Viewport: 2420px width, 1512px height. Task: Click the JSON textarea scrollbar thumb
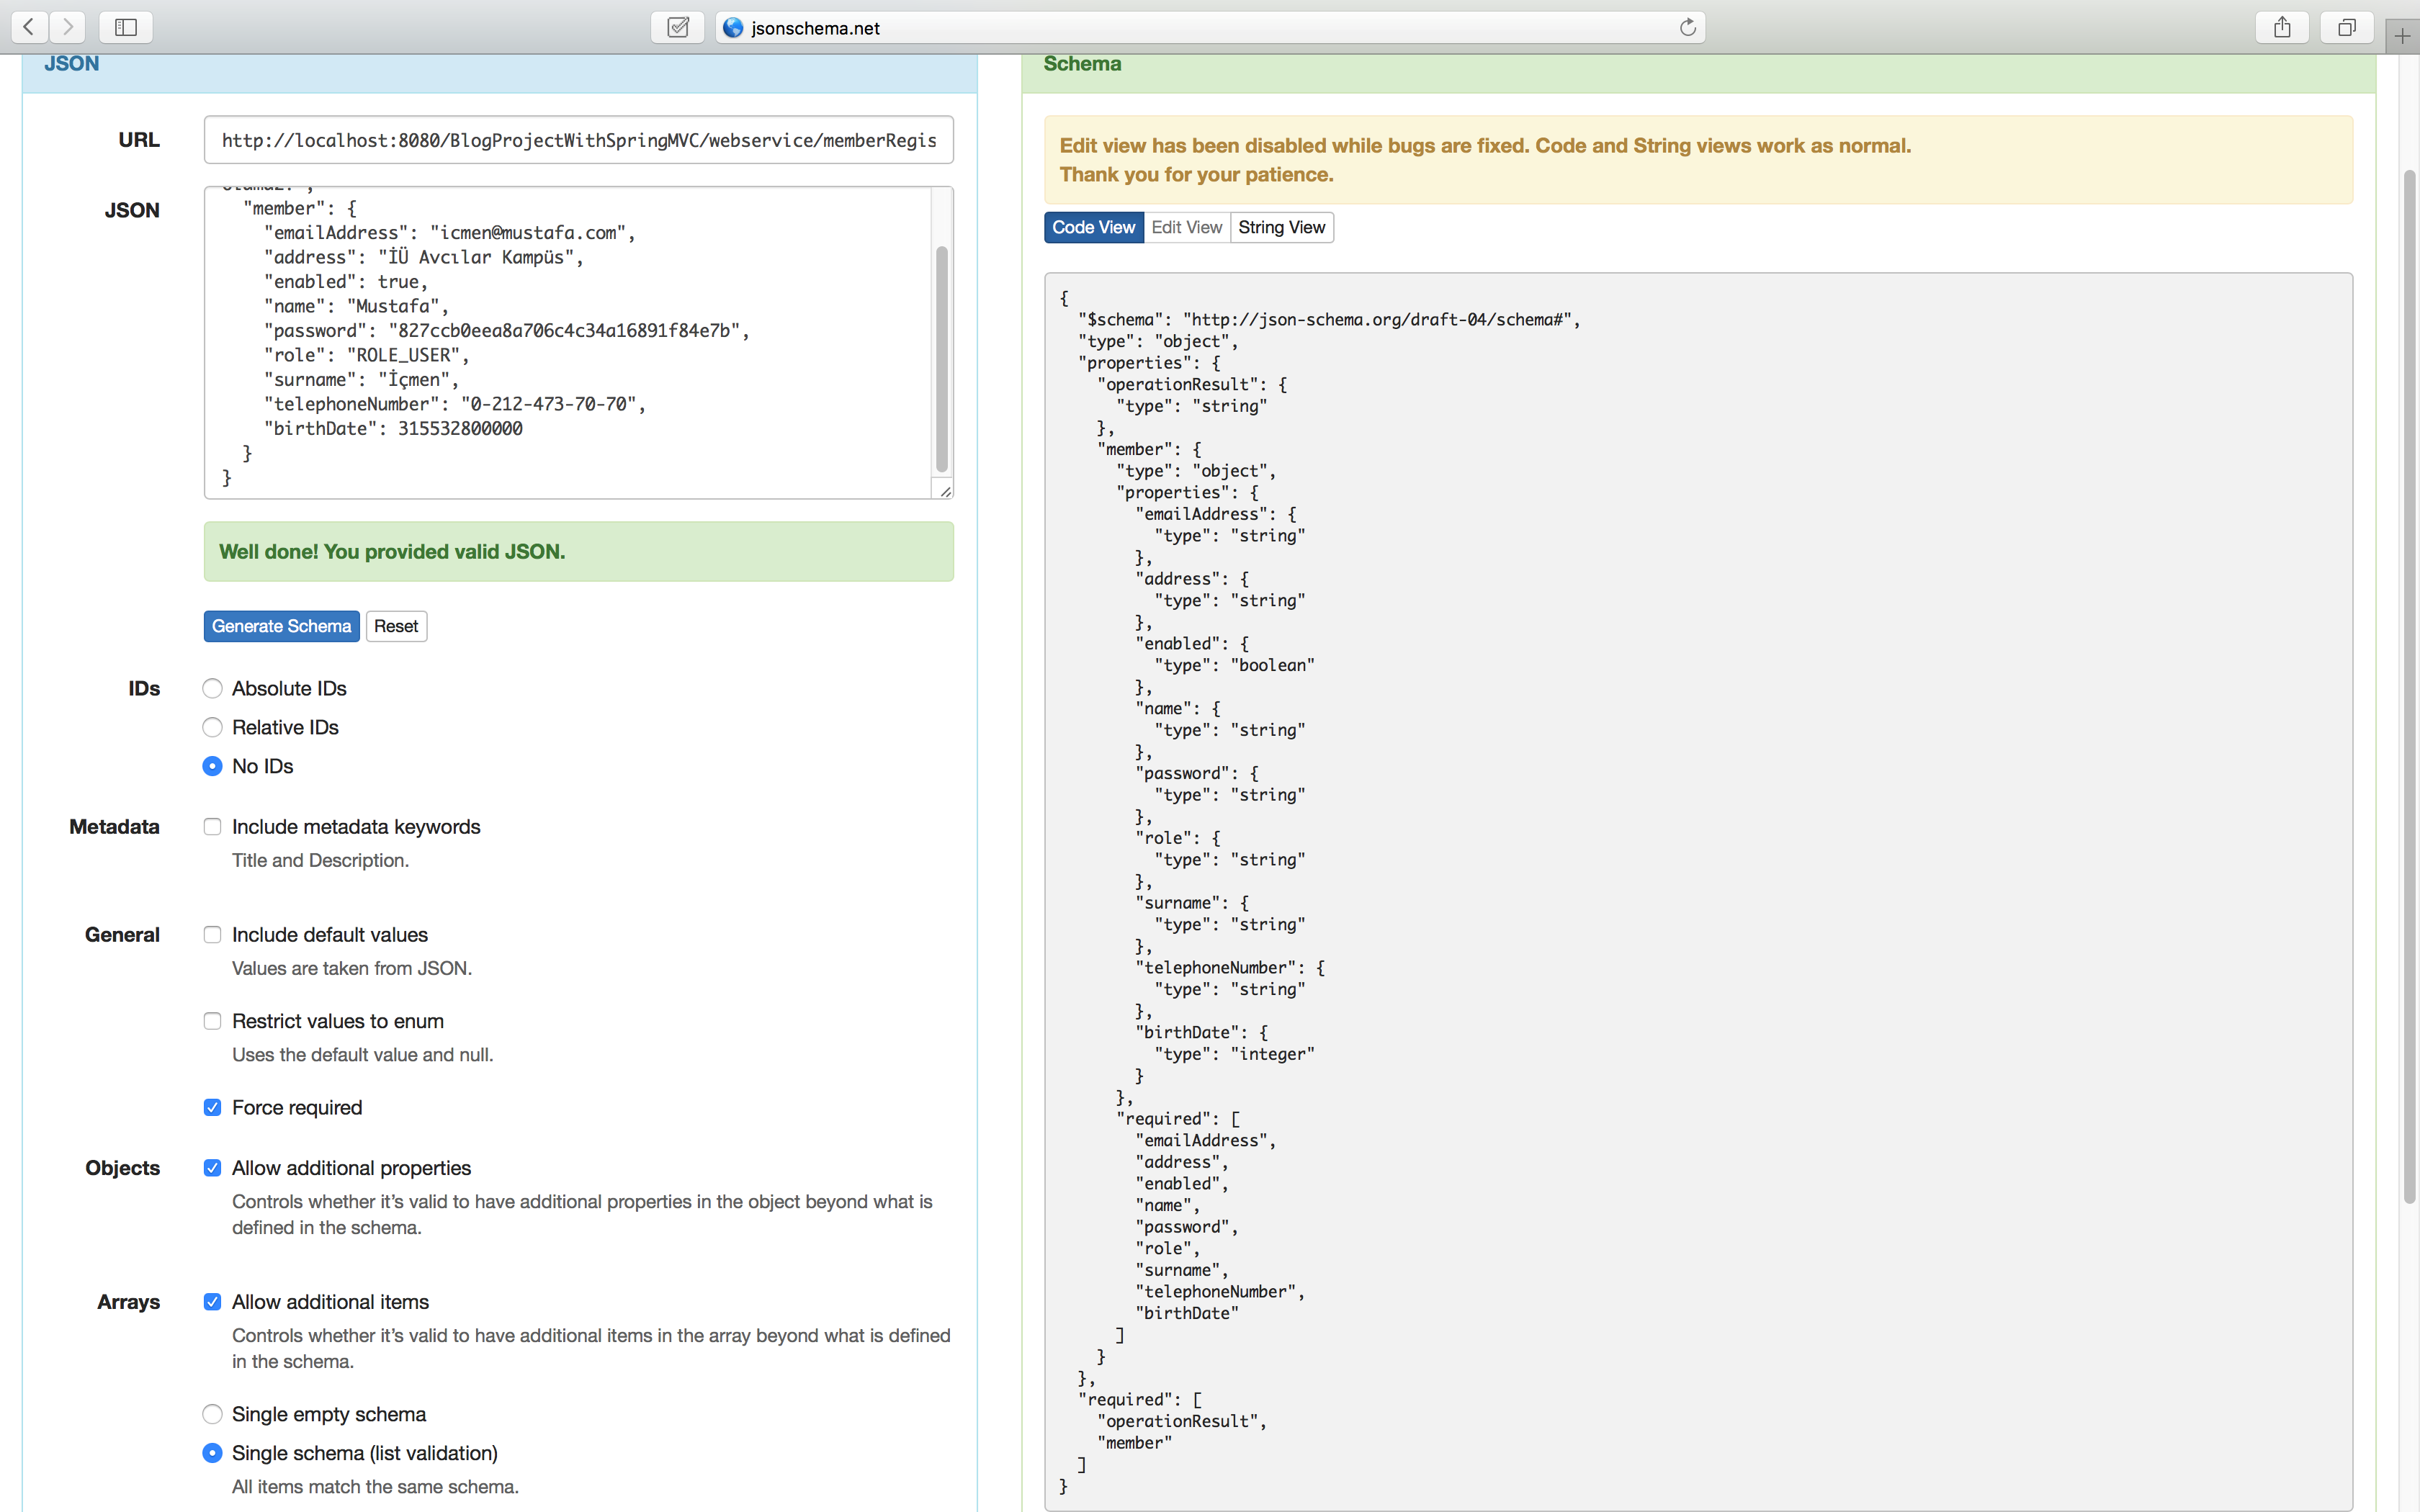(x=942, y=358)
